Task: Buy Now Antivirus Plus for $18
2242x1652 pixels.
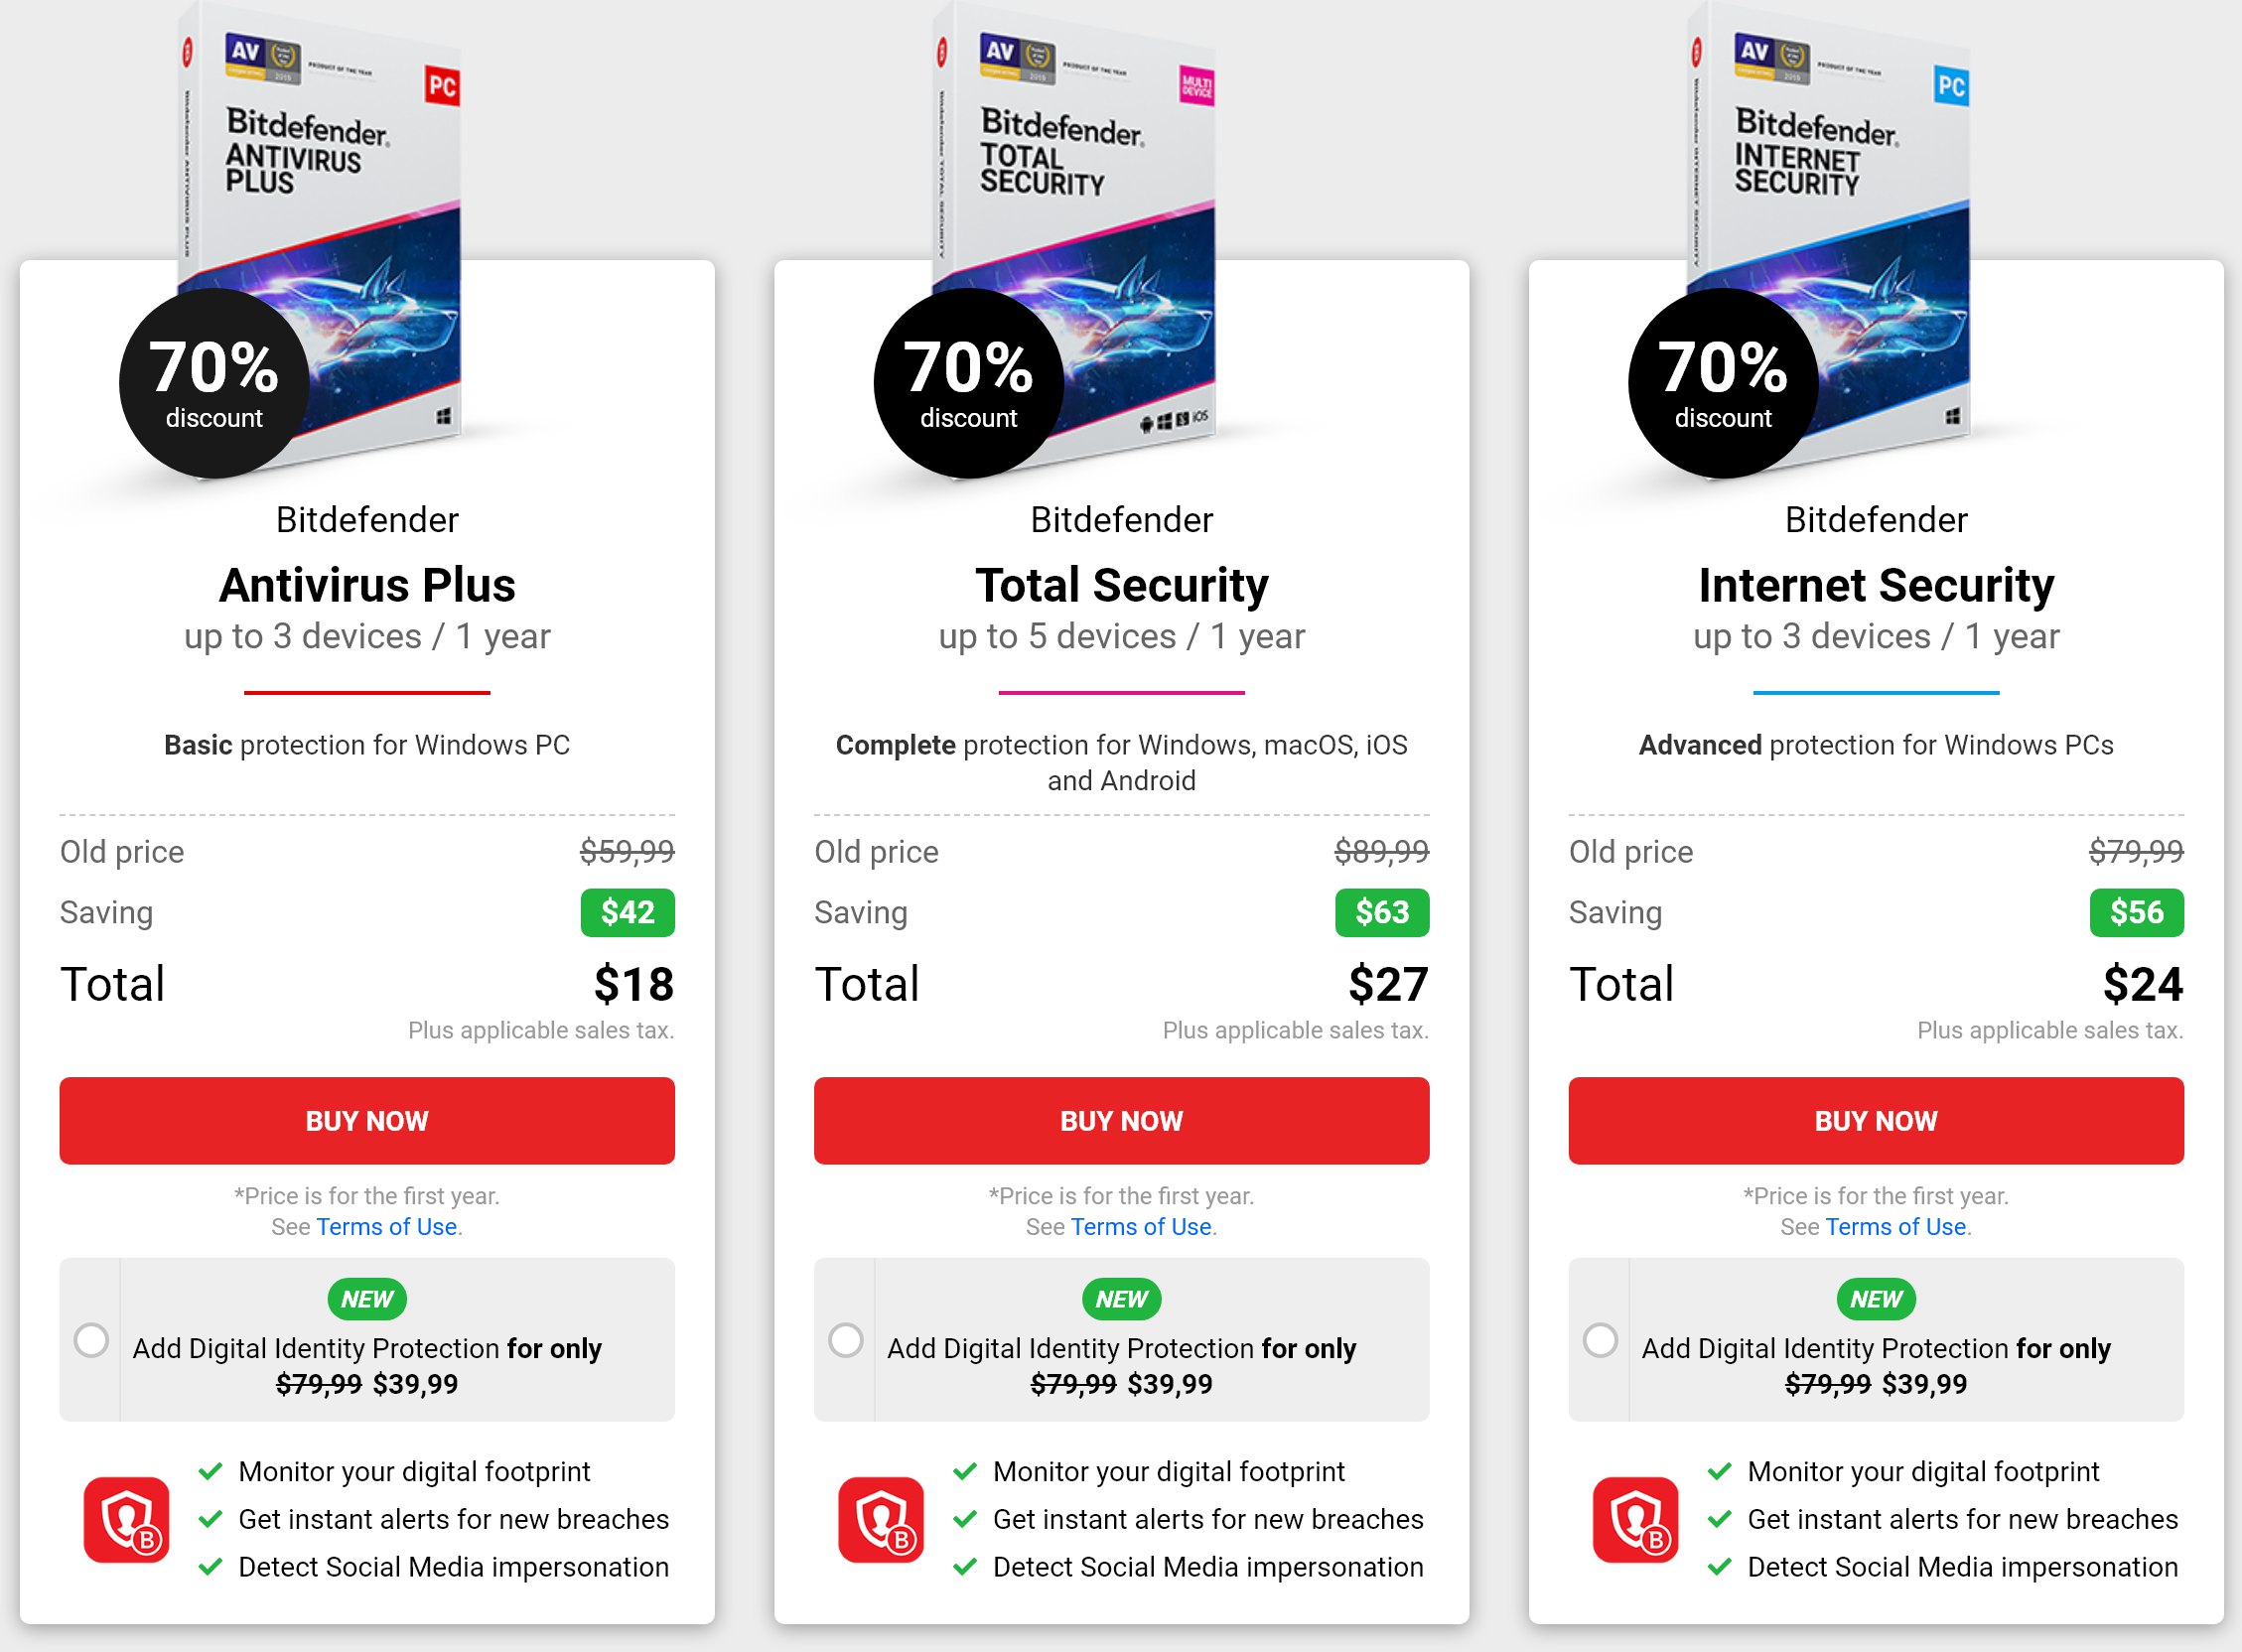Action: 367,1121
